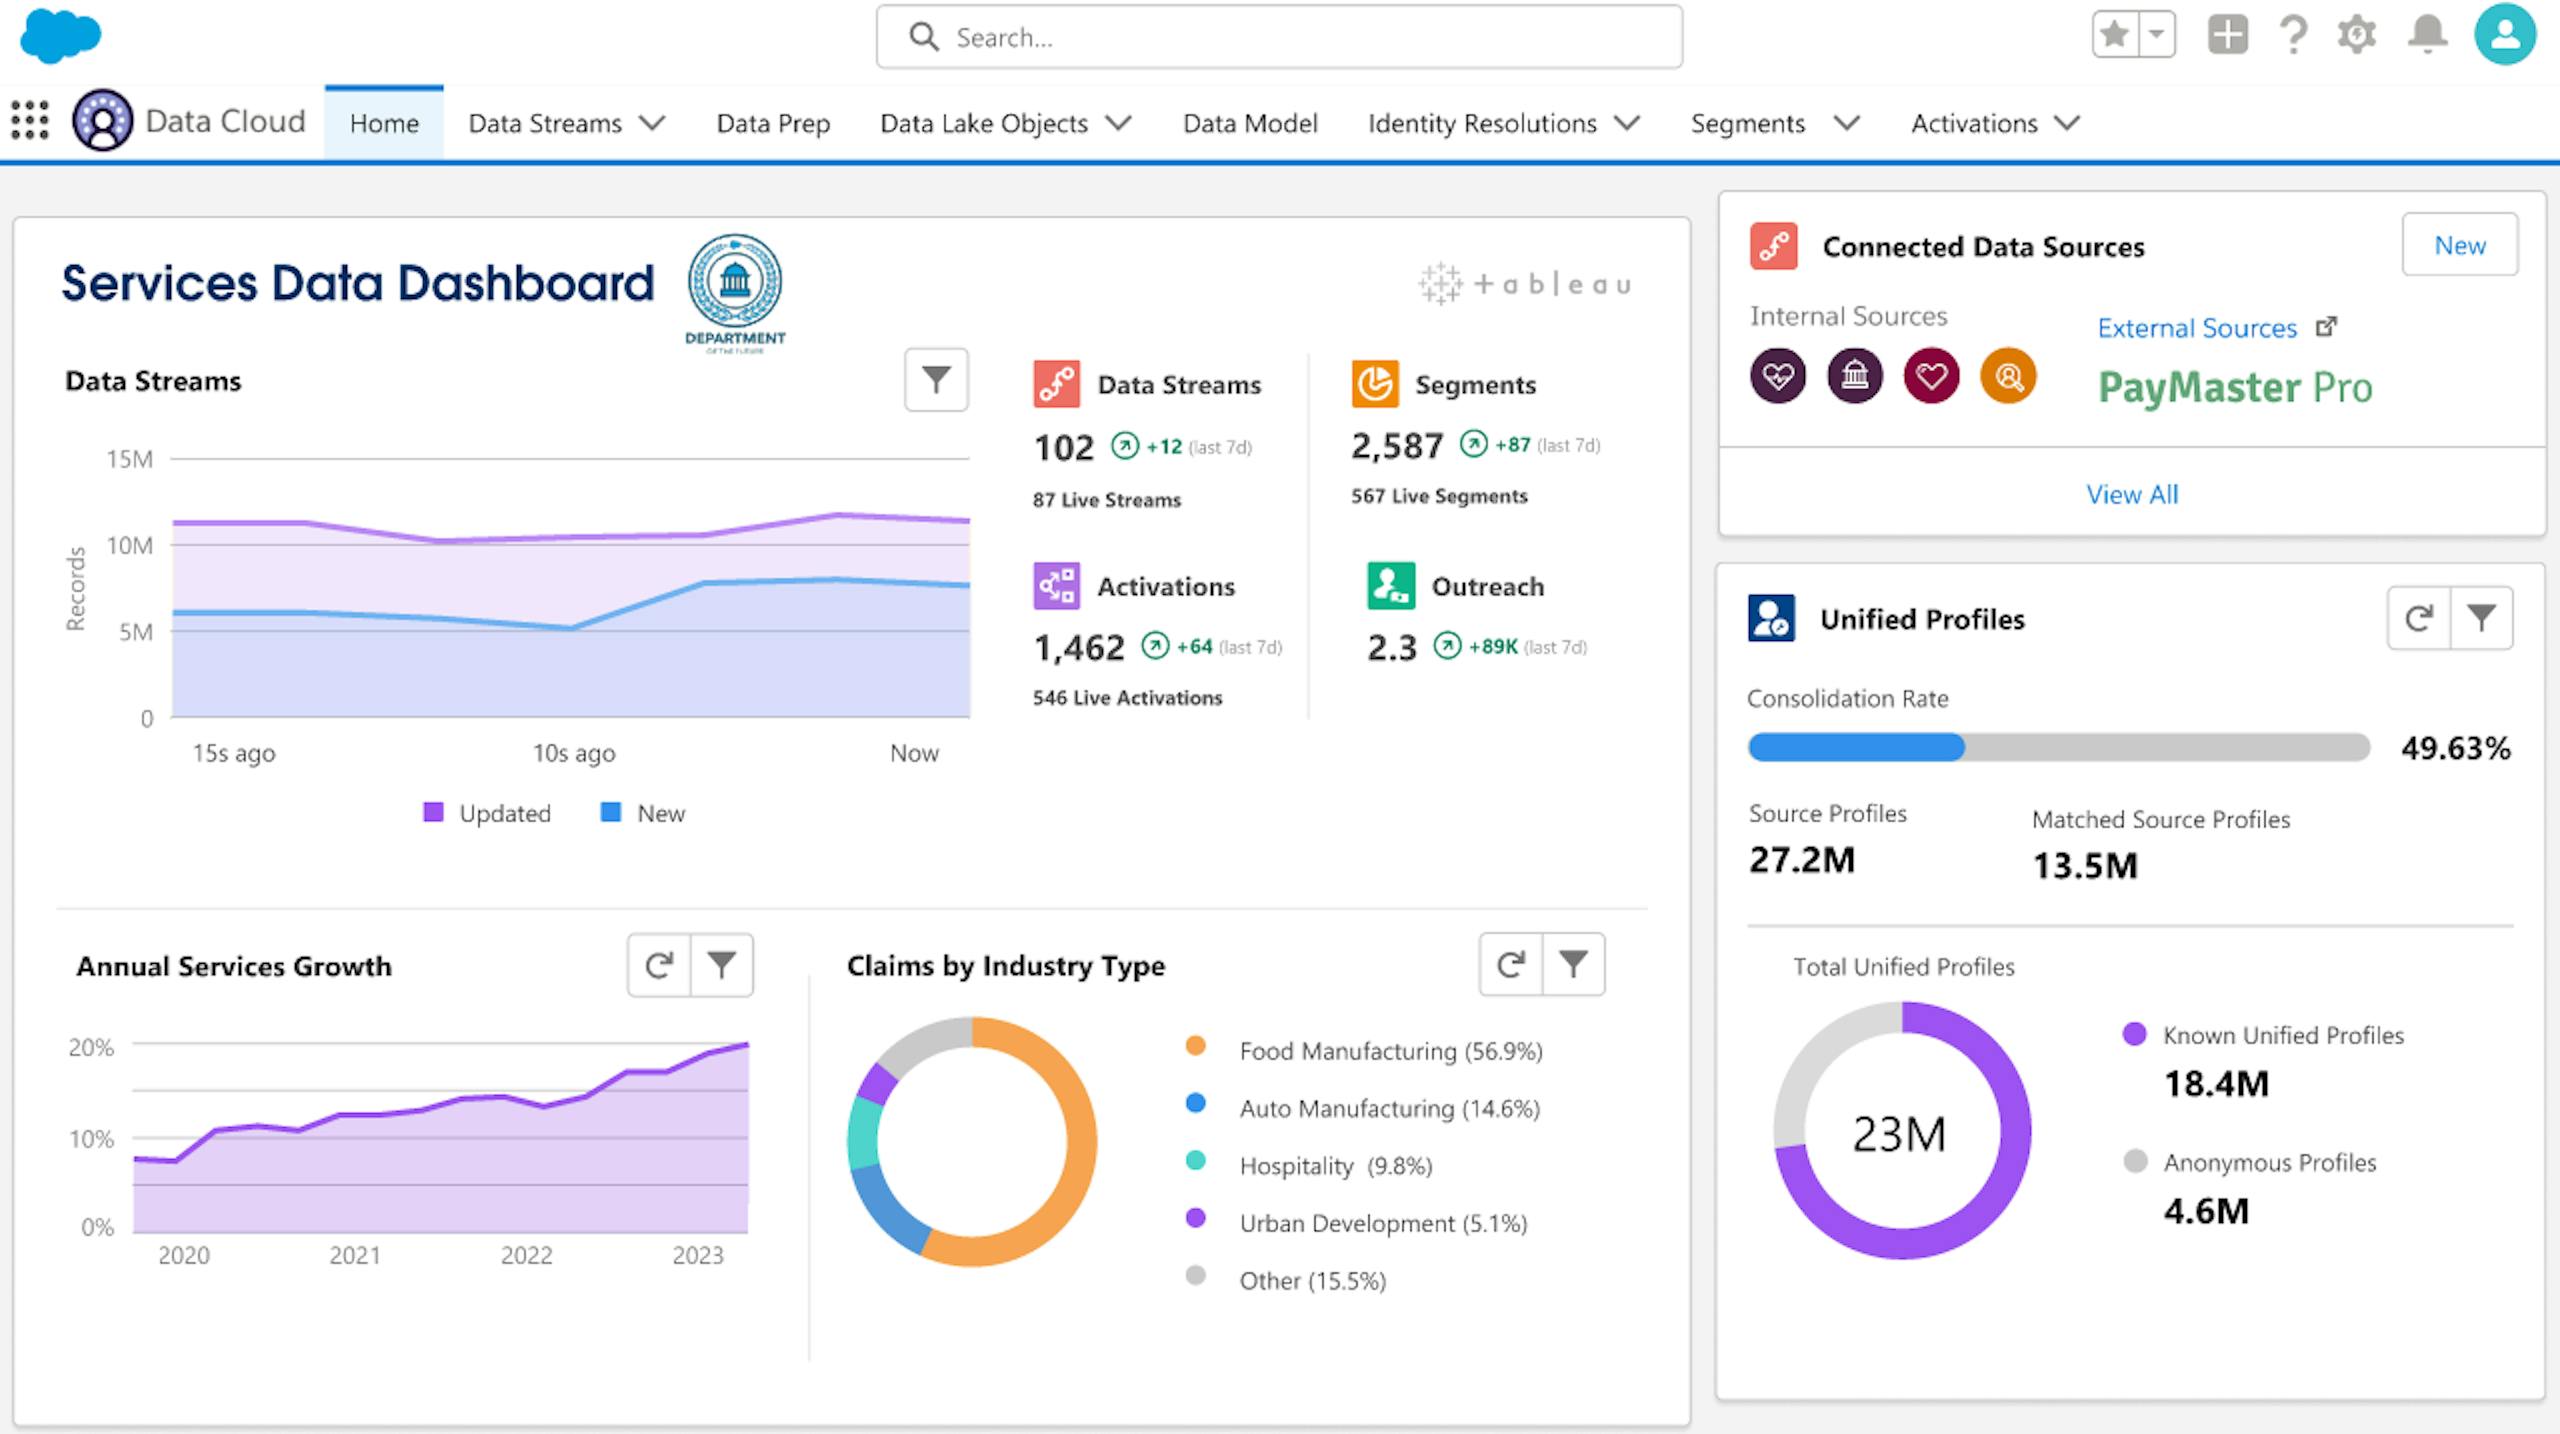2560x1434 pixels.
Task: Filter the Data Streams chart
Action: coord(936,380)
